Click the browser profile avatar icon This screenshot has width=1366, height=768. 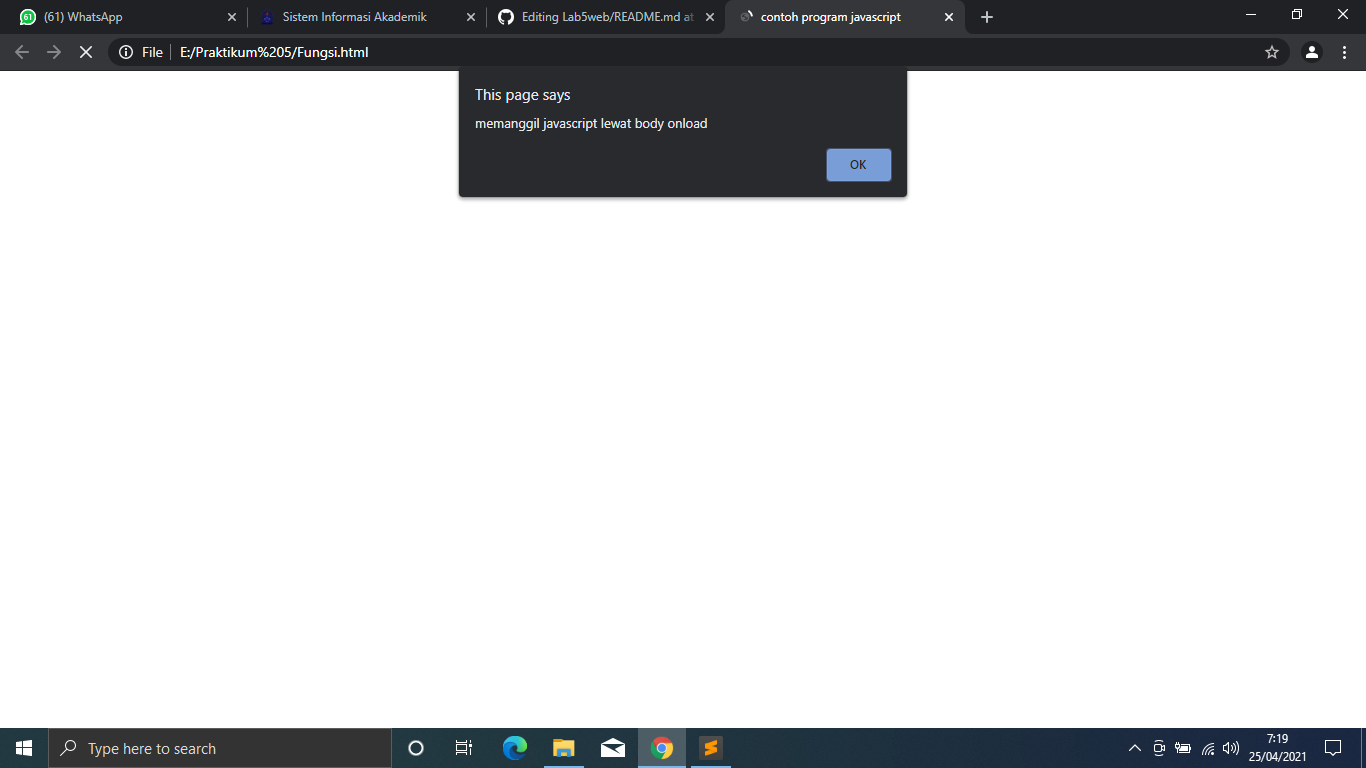pyautogui.click(x=1312, y=51)
